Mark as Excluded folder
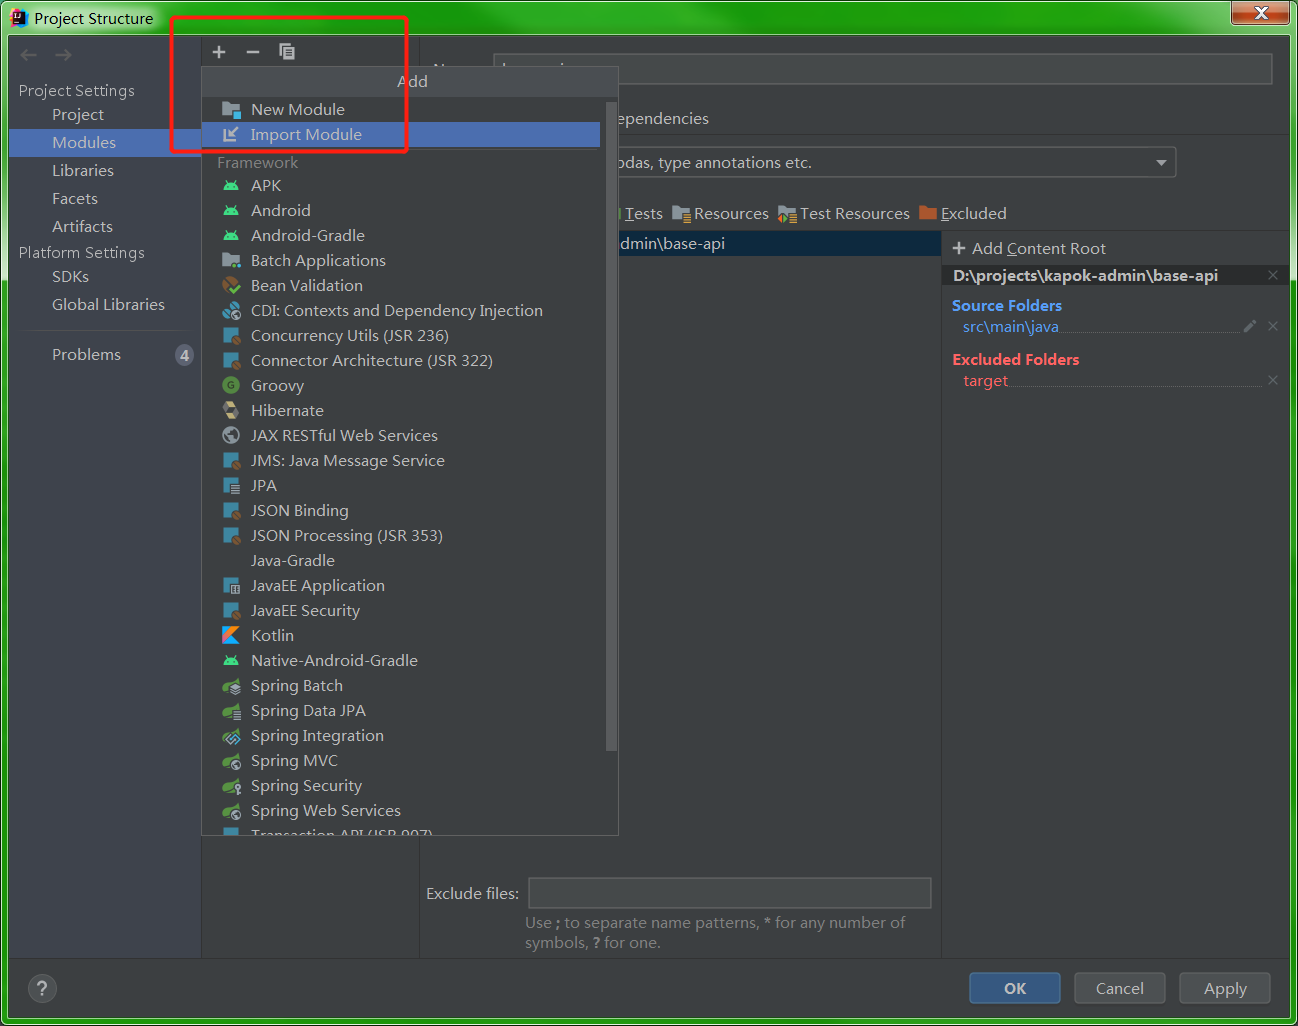Viewport: 1298px width, 1026px height. [x=963, y=214]
